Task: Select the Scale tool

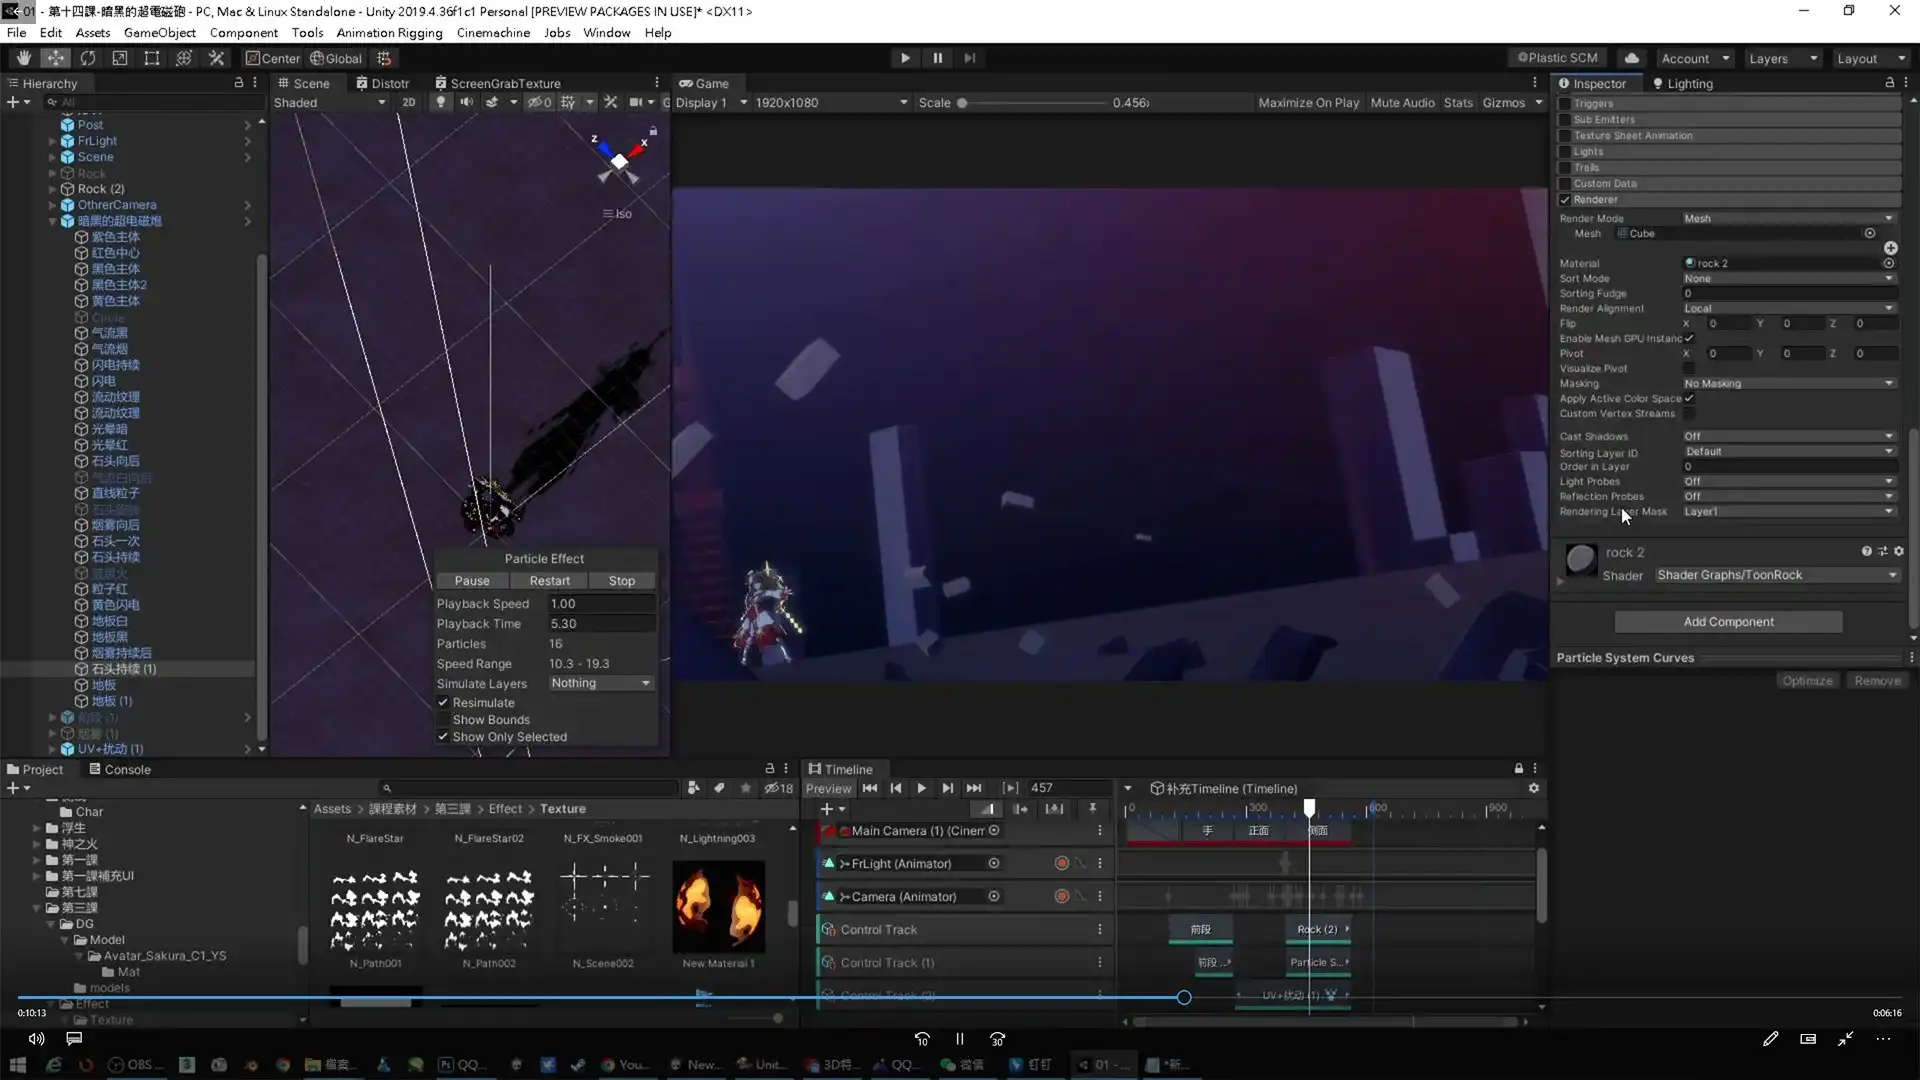Action: [x=120, y=57]
